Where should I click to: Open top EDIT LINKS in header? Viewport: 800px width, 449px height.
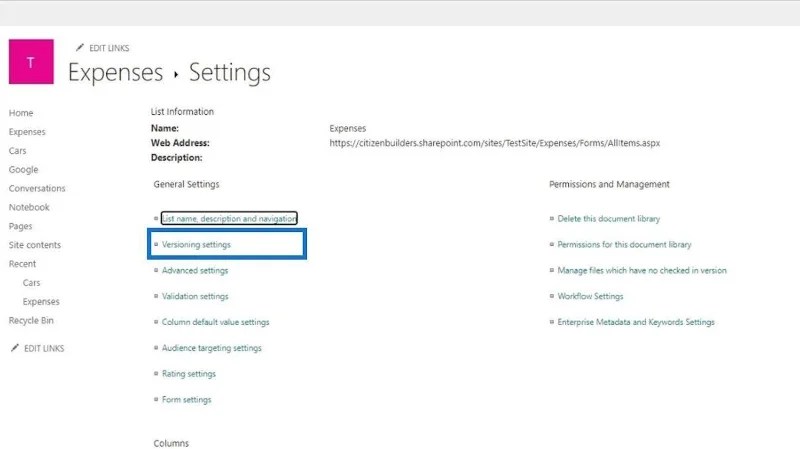[109, 48]
